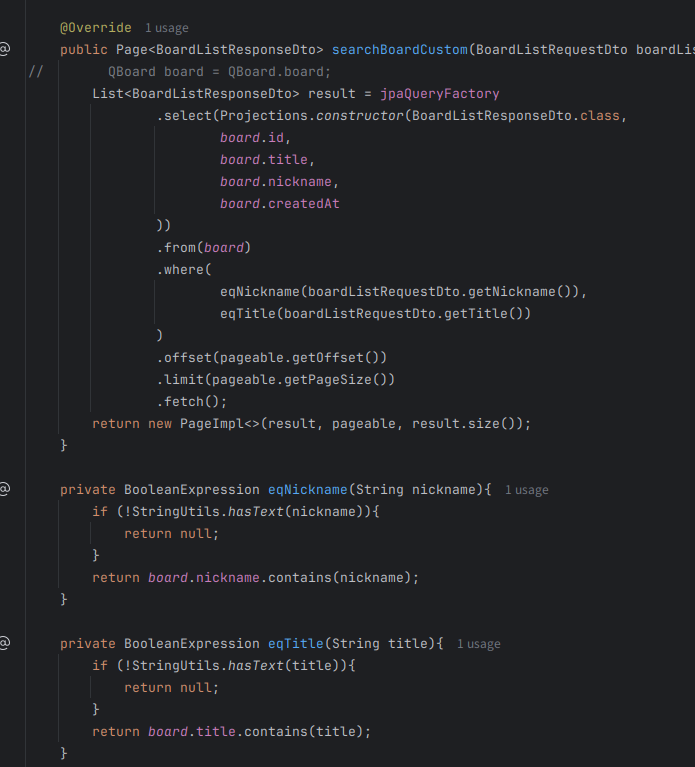Click hasText inside the eqTitle method

[x=250, y=666]
